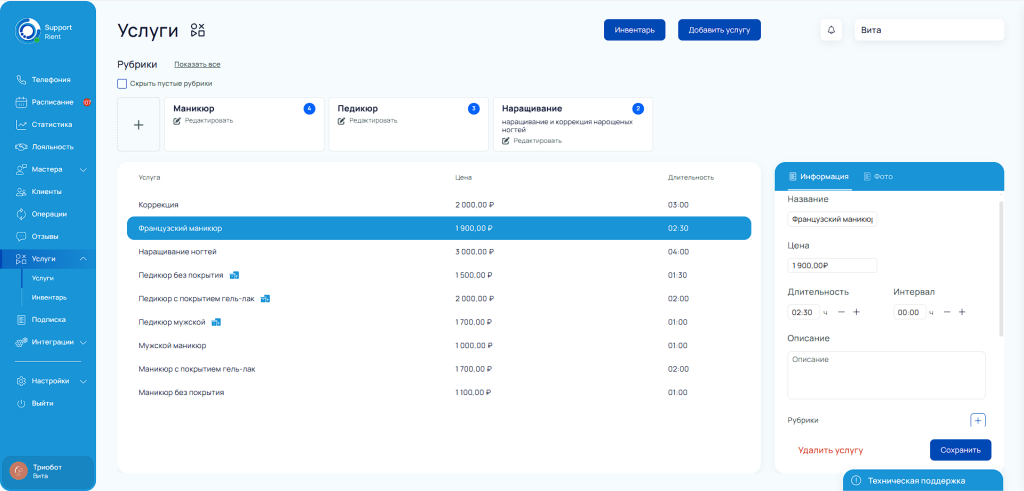Image resolution: width=1024 pixels, height=491 pixels.
Task: Expand the Мастера sidebar submenu
Action: click(84, 169)
